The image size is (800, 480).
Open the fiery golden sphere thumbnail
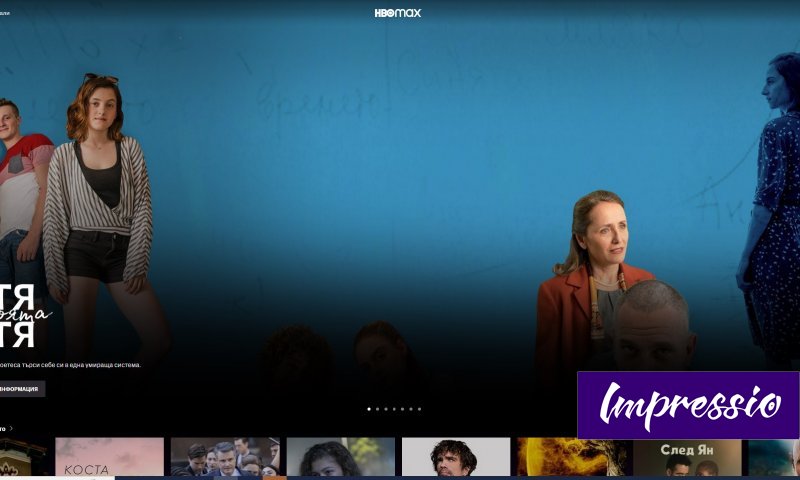tap(572, 457)
